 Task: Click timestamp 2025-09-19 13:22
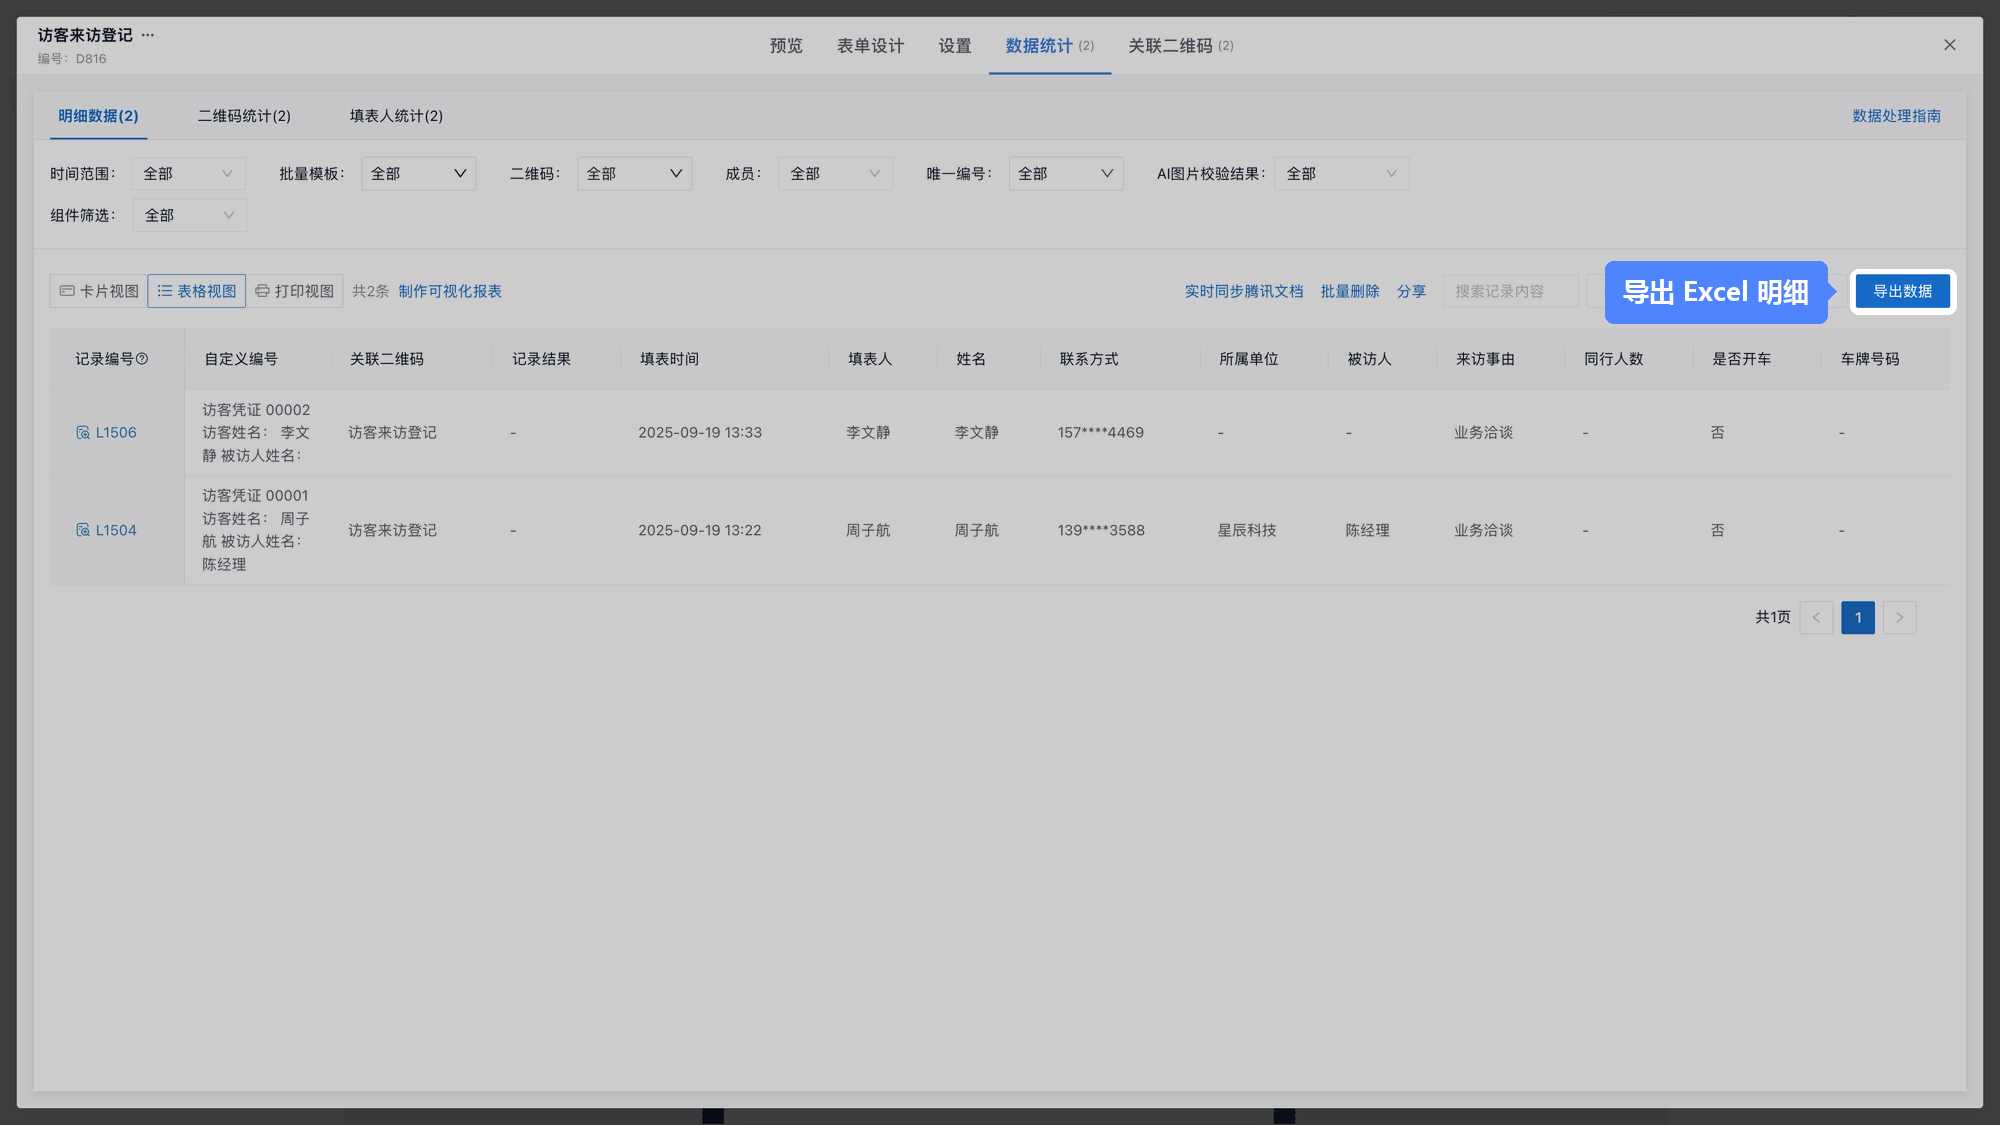[700, 530]
